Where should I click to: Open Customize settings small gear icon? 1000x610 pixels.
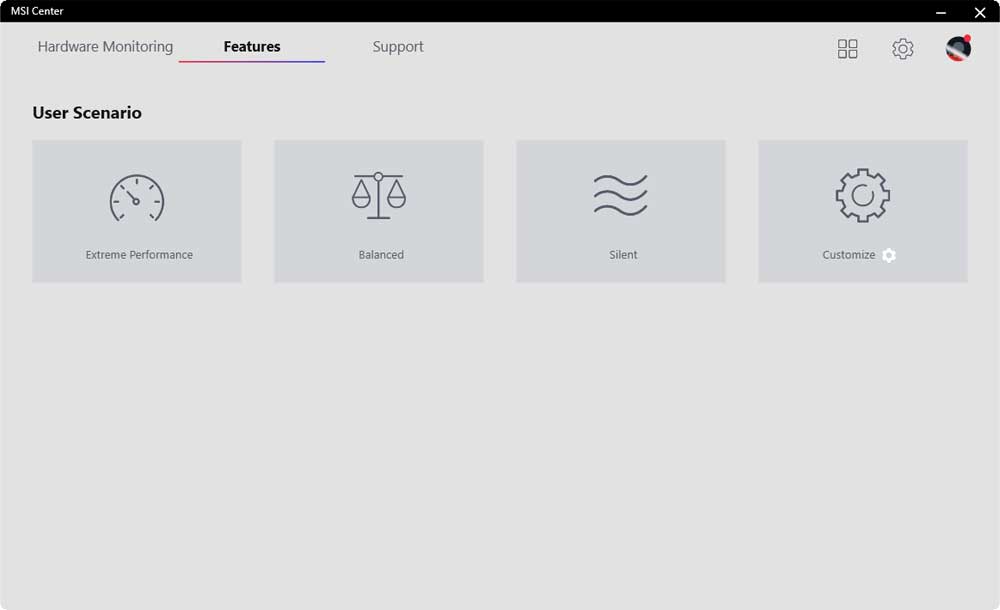(x=889, y=255)
